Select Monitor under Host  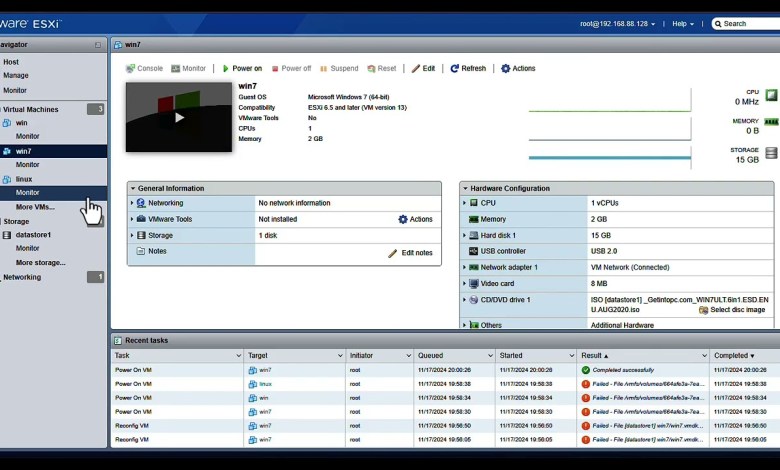click(x=15, y=90)
